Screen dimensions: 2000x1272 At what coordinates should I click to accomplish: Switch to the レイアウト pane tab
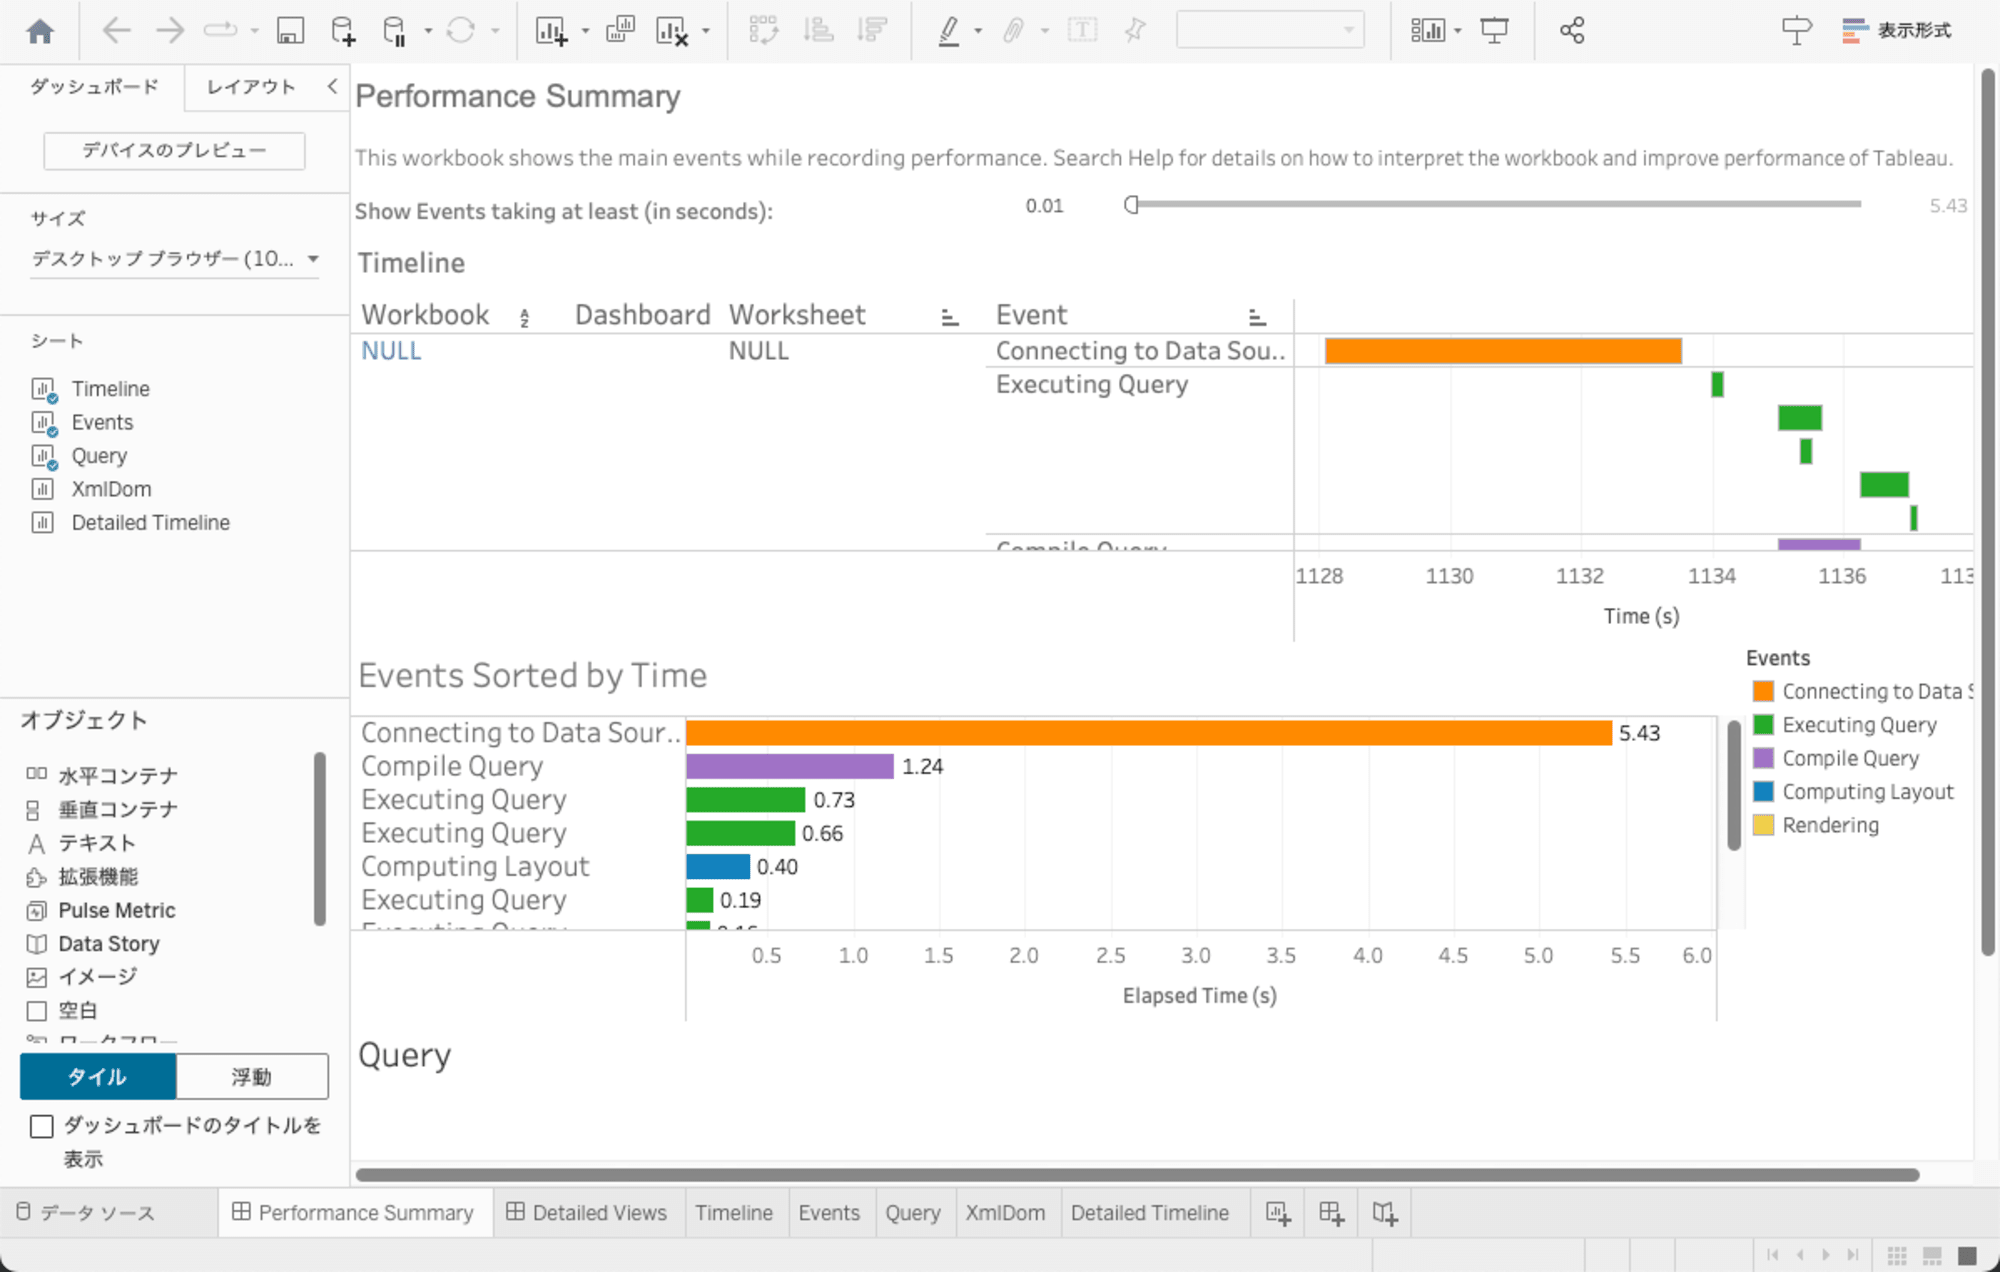pyautogui.click(x=251, y=87)
